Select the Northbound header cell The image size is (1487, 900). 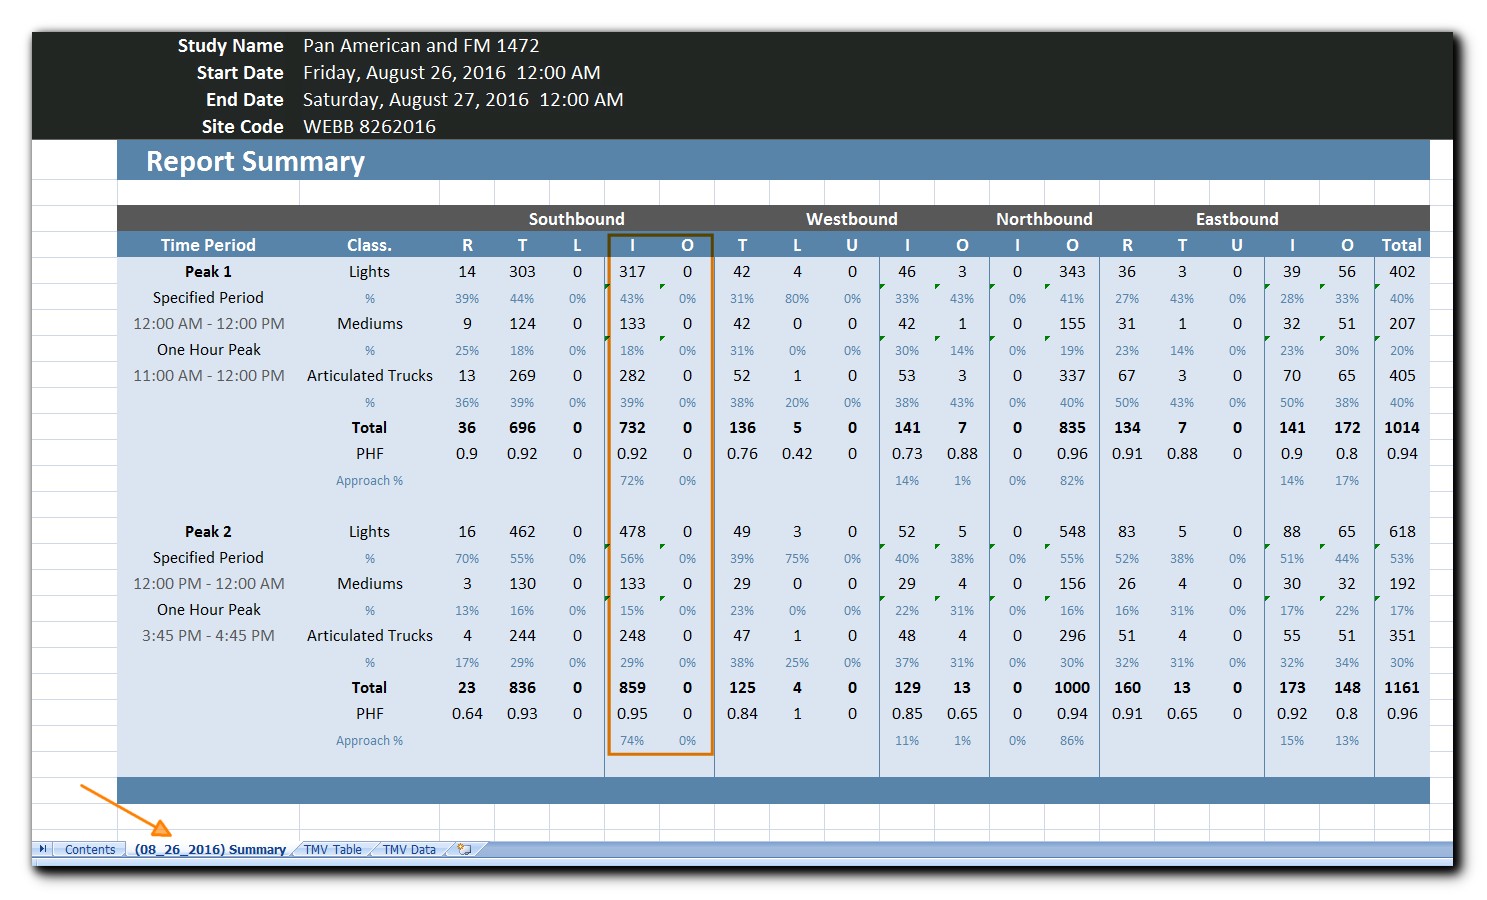[1044, 218]
